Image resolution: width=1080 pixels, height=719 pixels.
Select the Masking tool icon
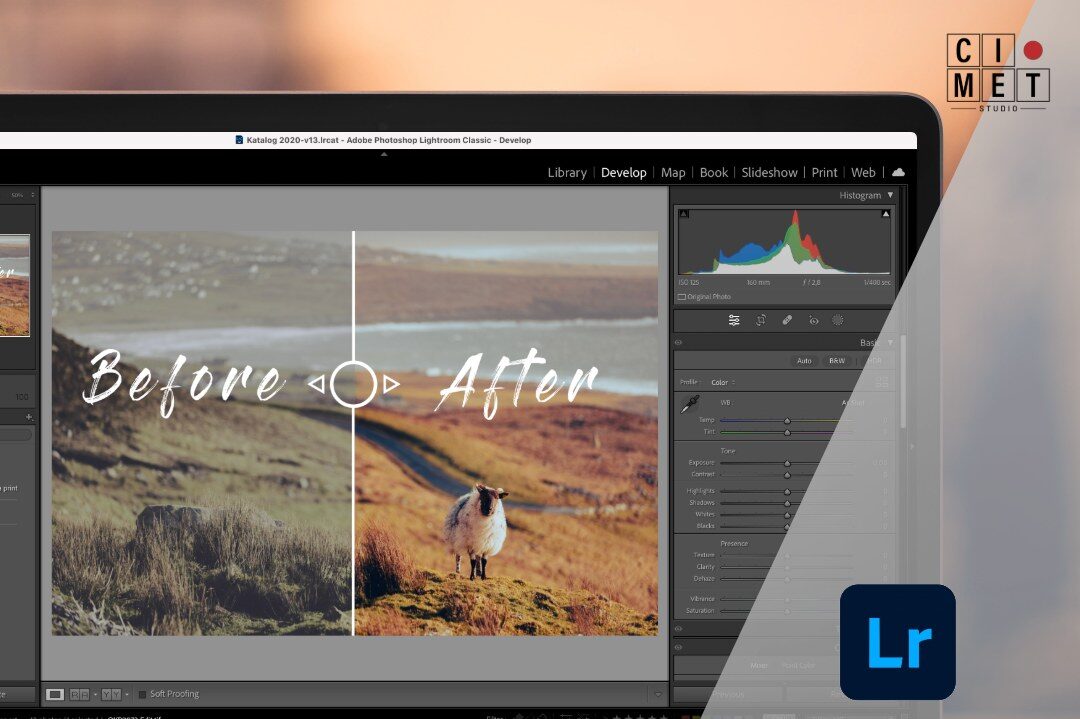(x=838, y=320)
